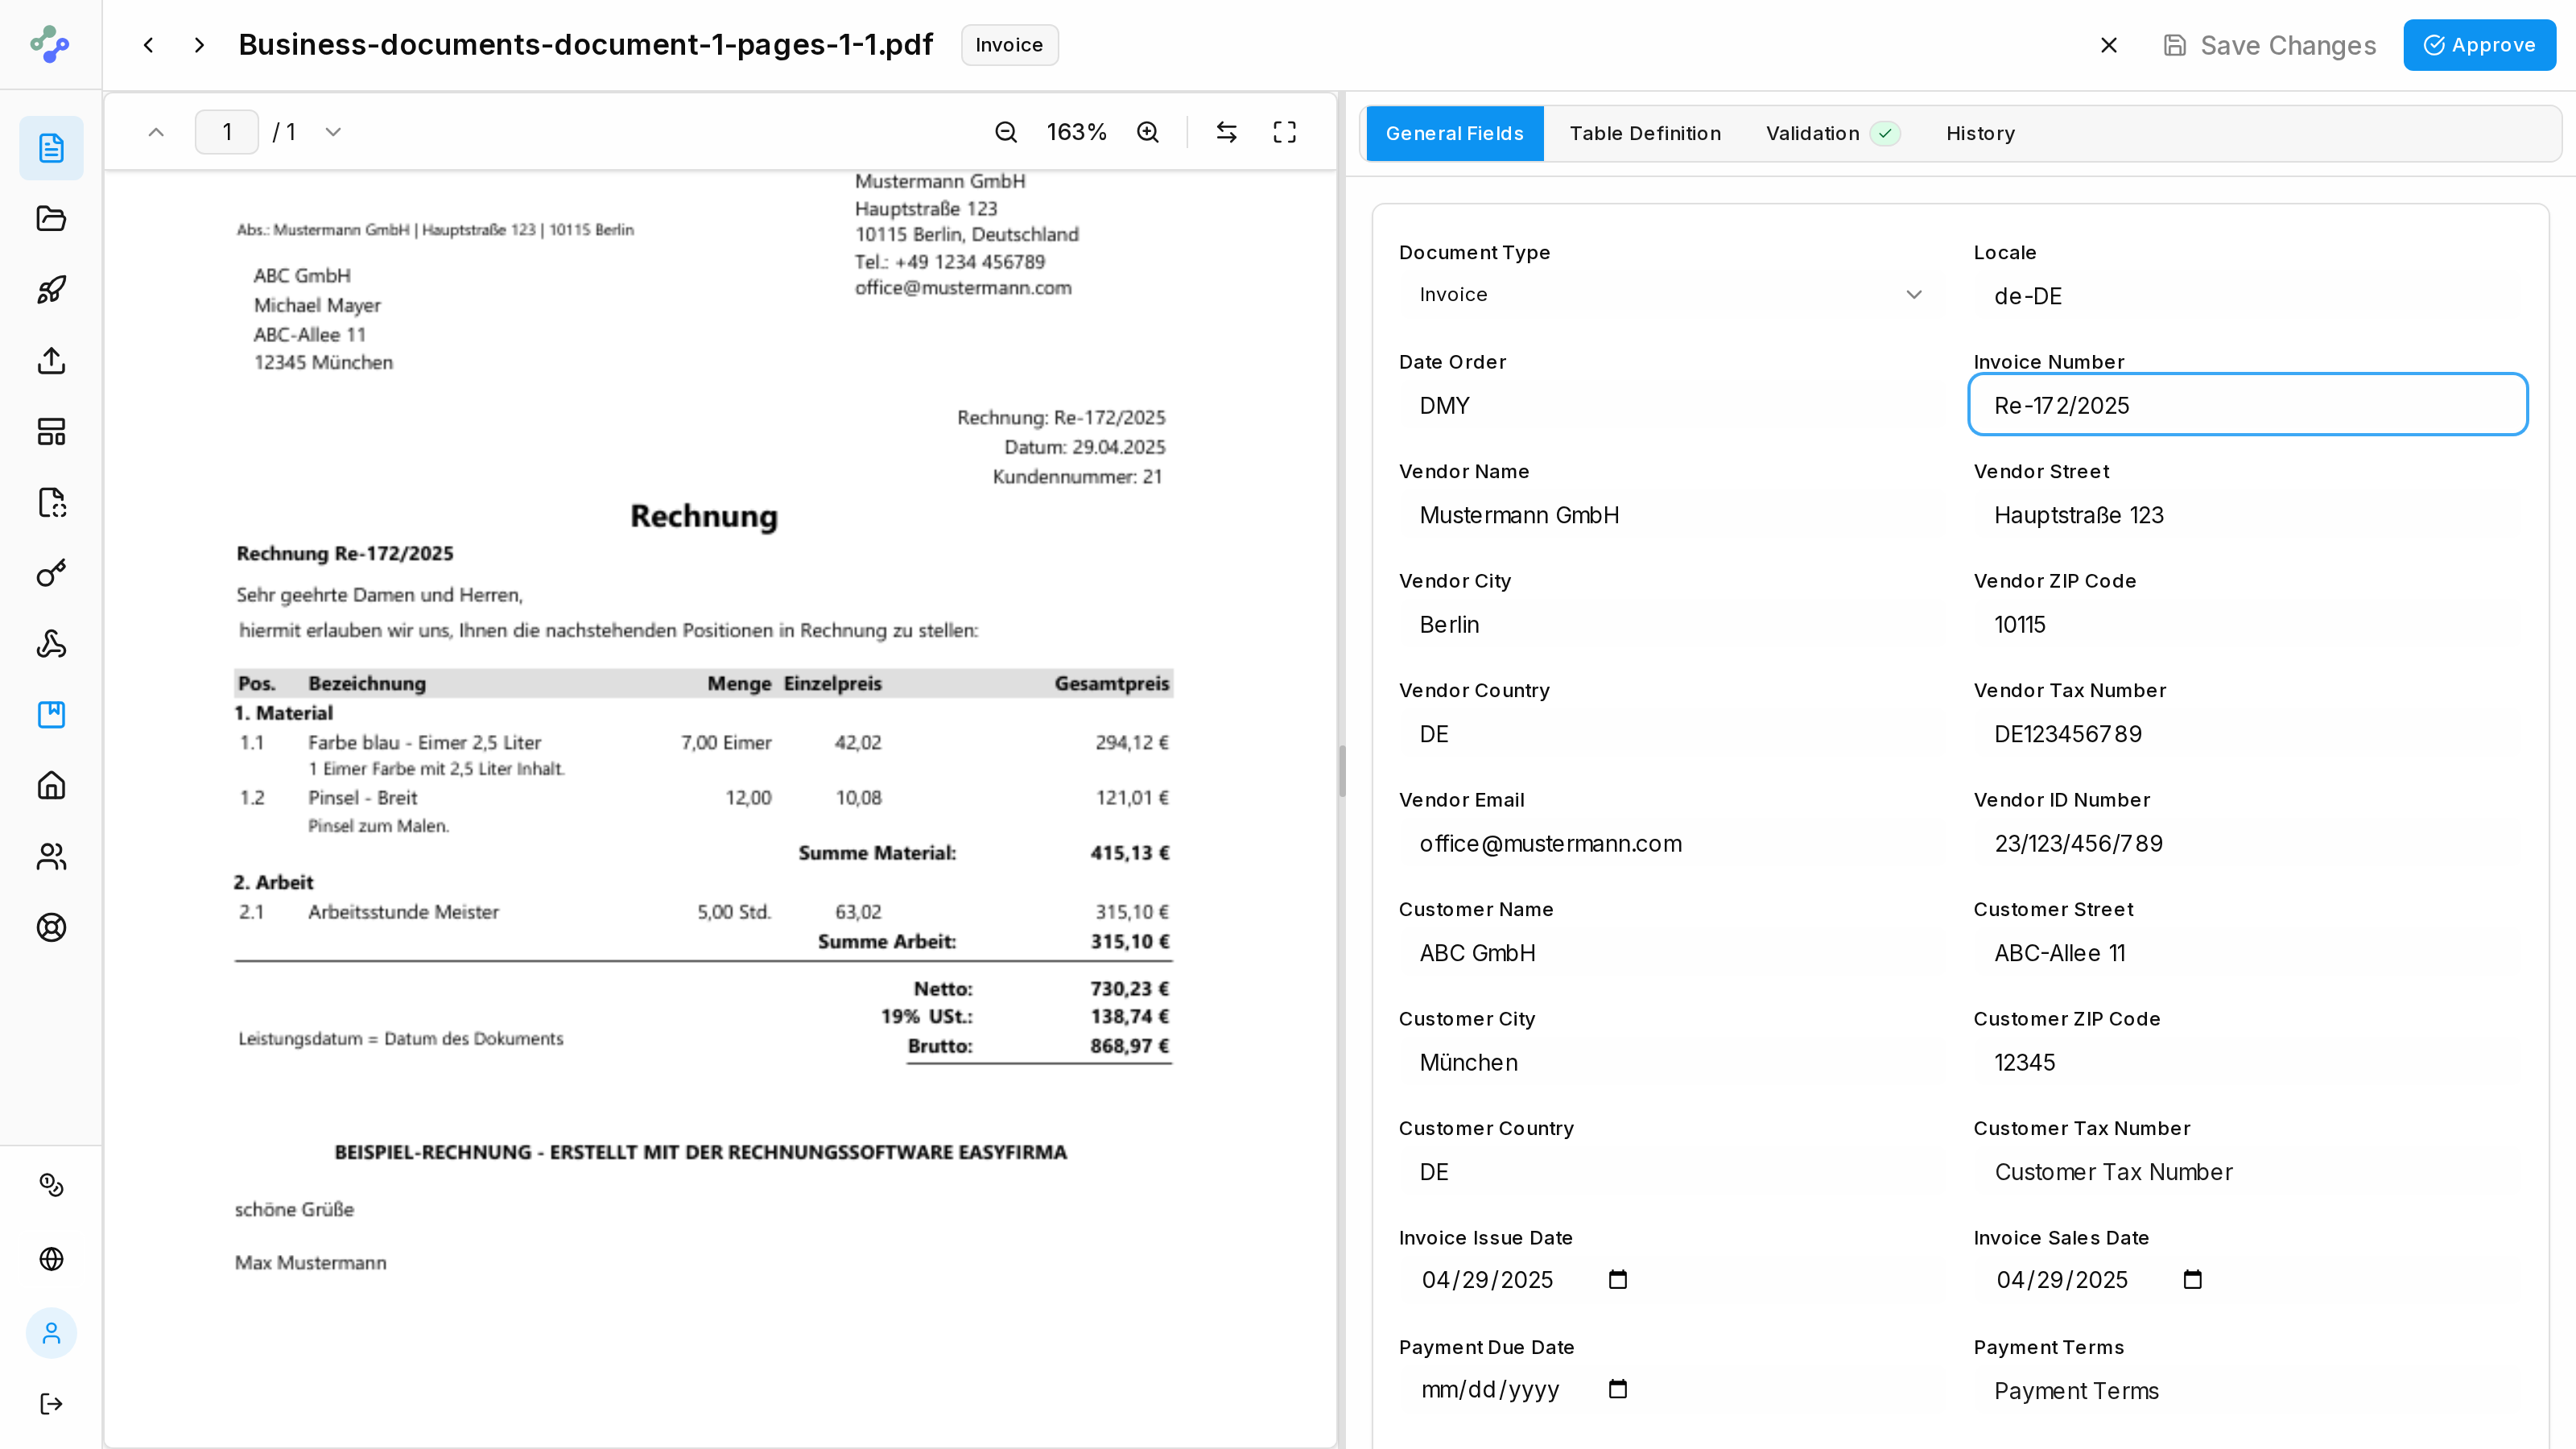
Task: Click the logout icon
Action: pos(51,1404)
